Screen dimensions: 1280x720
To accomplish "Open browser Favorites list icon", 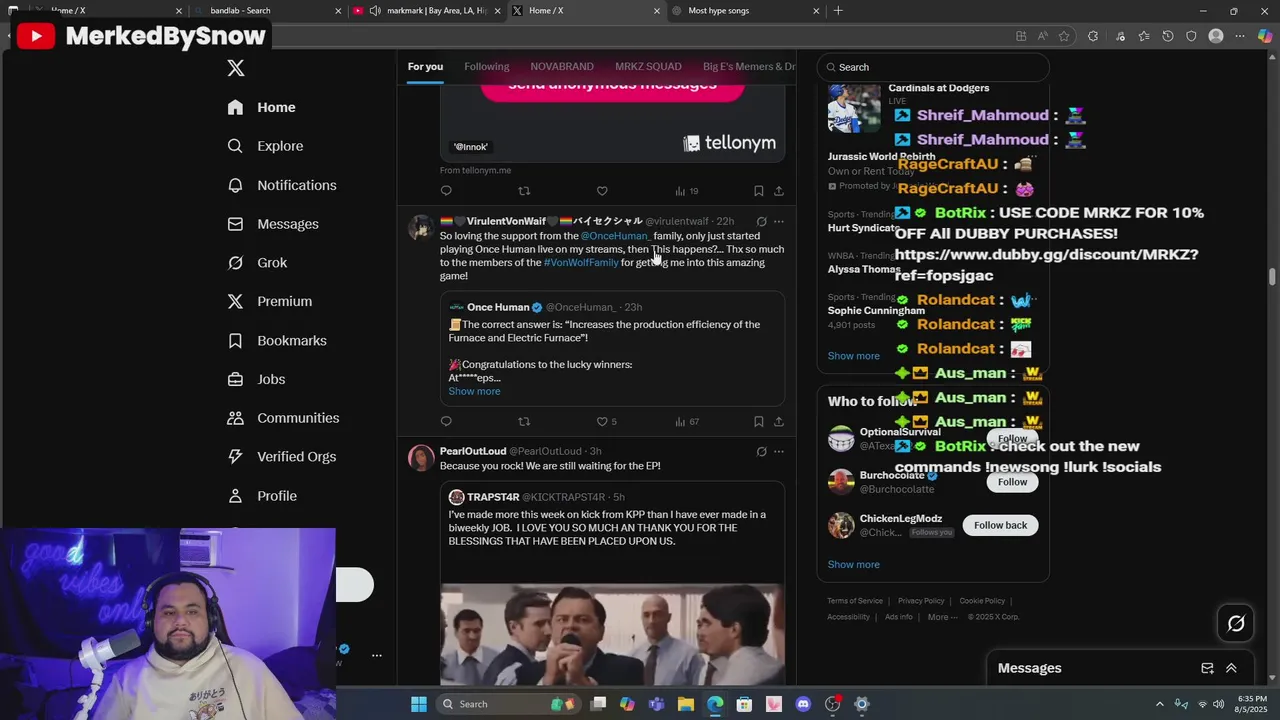I will pos(1143,36).
